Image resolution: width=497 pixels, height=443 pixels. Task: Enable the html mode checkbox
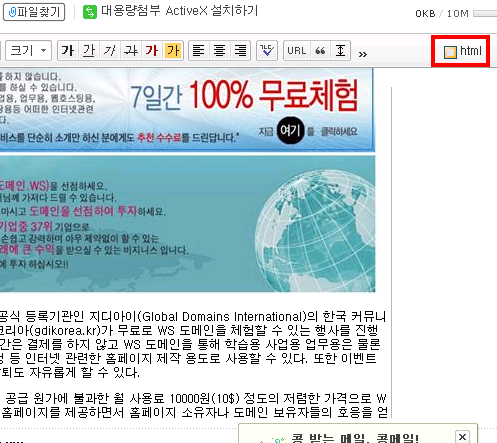(x=450, y=52)
